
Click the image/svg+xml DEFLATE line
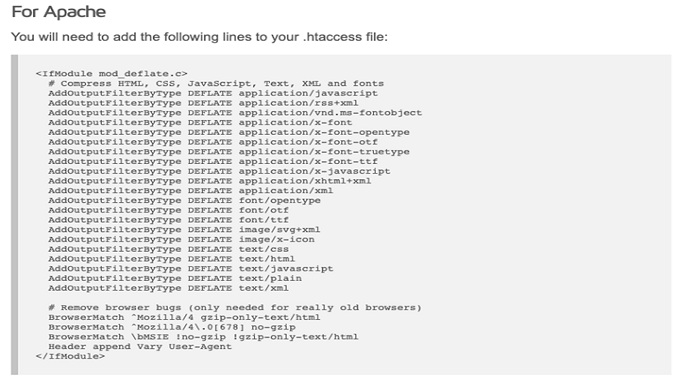184,229
